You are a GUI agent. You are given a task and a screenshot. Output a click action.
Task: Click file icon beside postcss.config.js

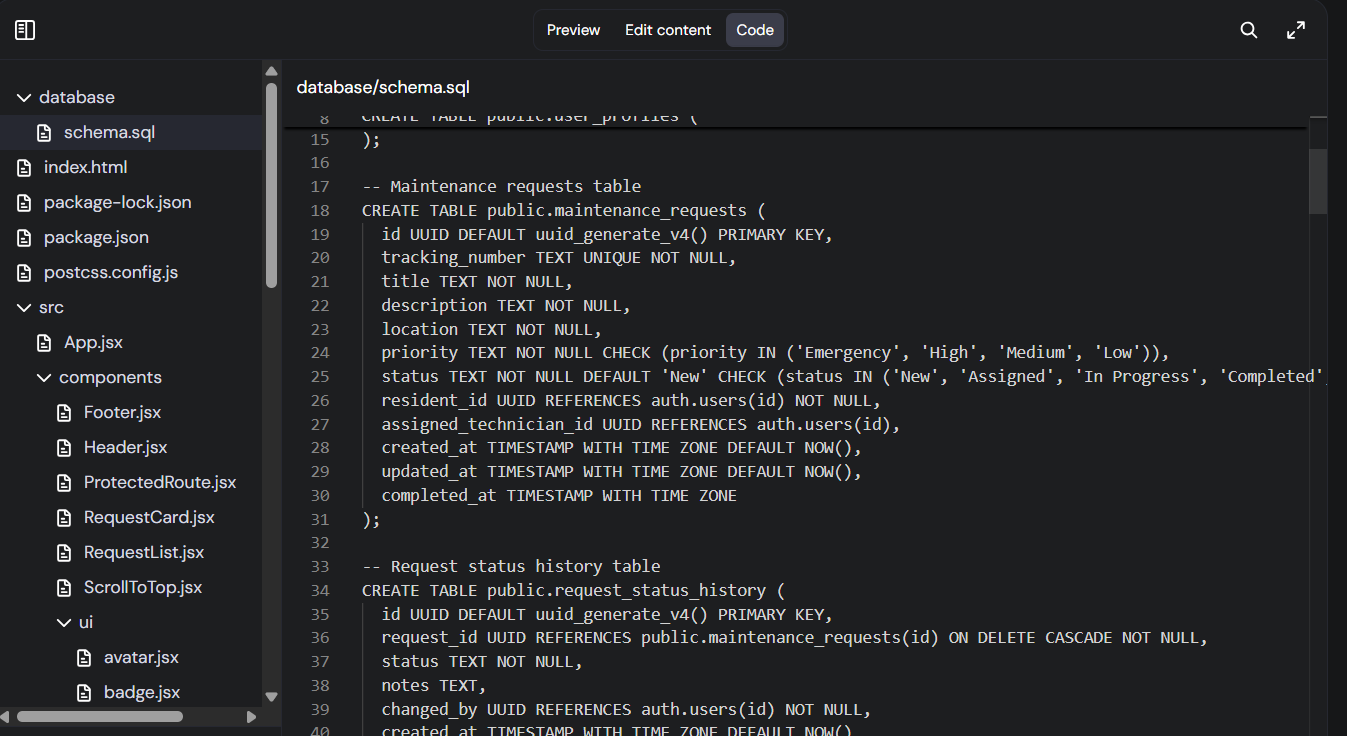point(24,272)
